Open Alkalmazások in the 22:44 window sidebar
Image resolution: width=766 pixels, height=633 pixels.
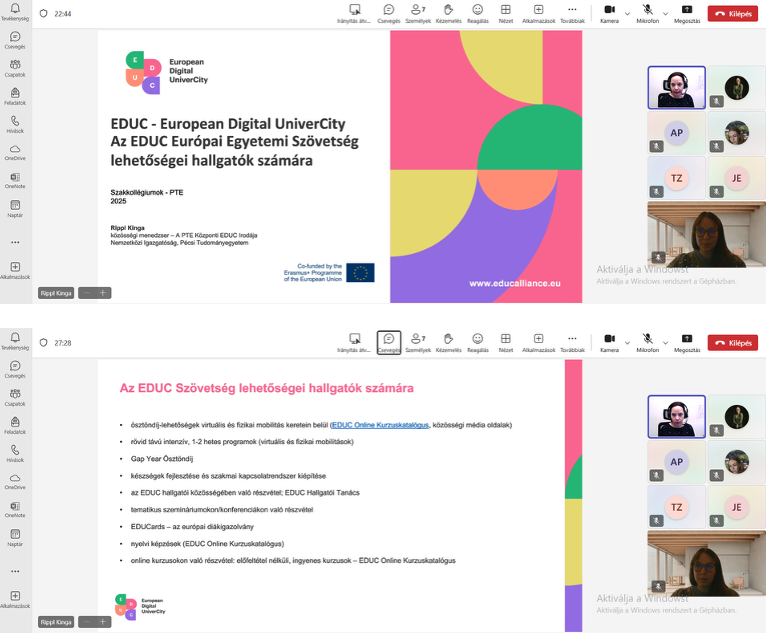click(15, 270)
